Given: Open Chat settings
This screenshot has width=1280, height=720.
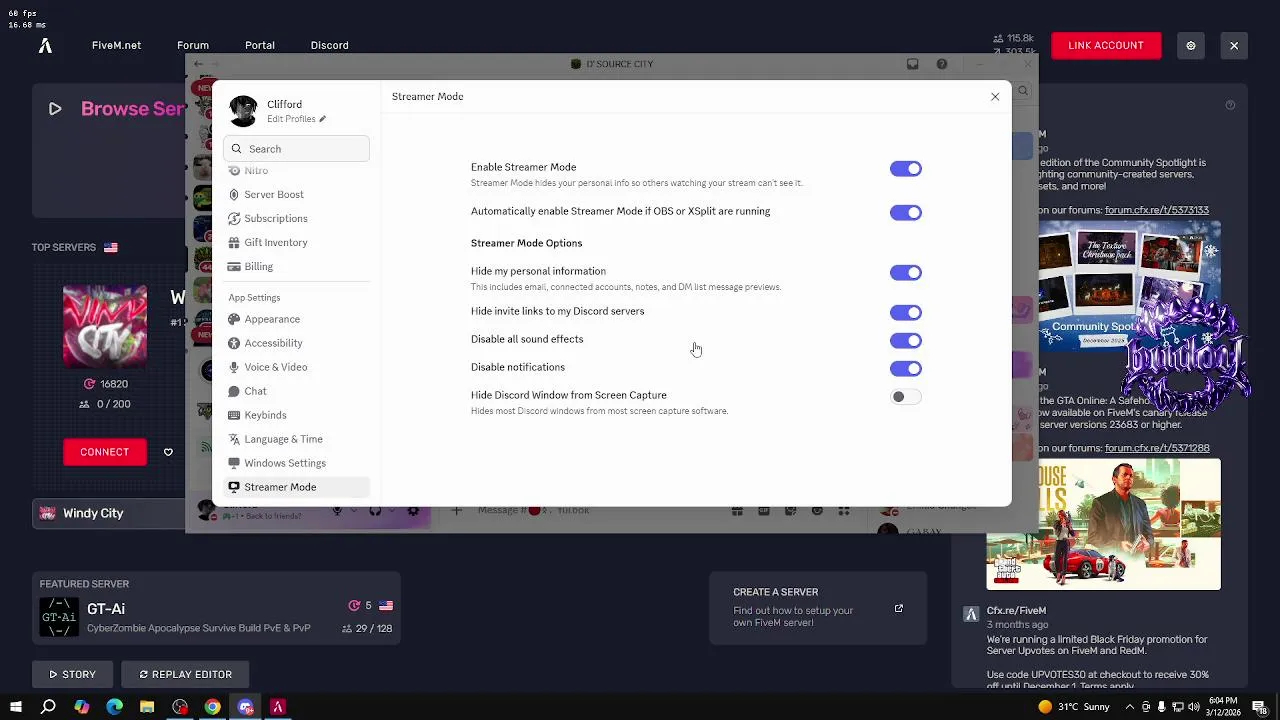Looking at the screenshot, I should 296,391.
